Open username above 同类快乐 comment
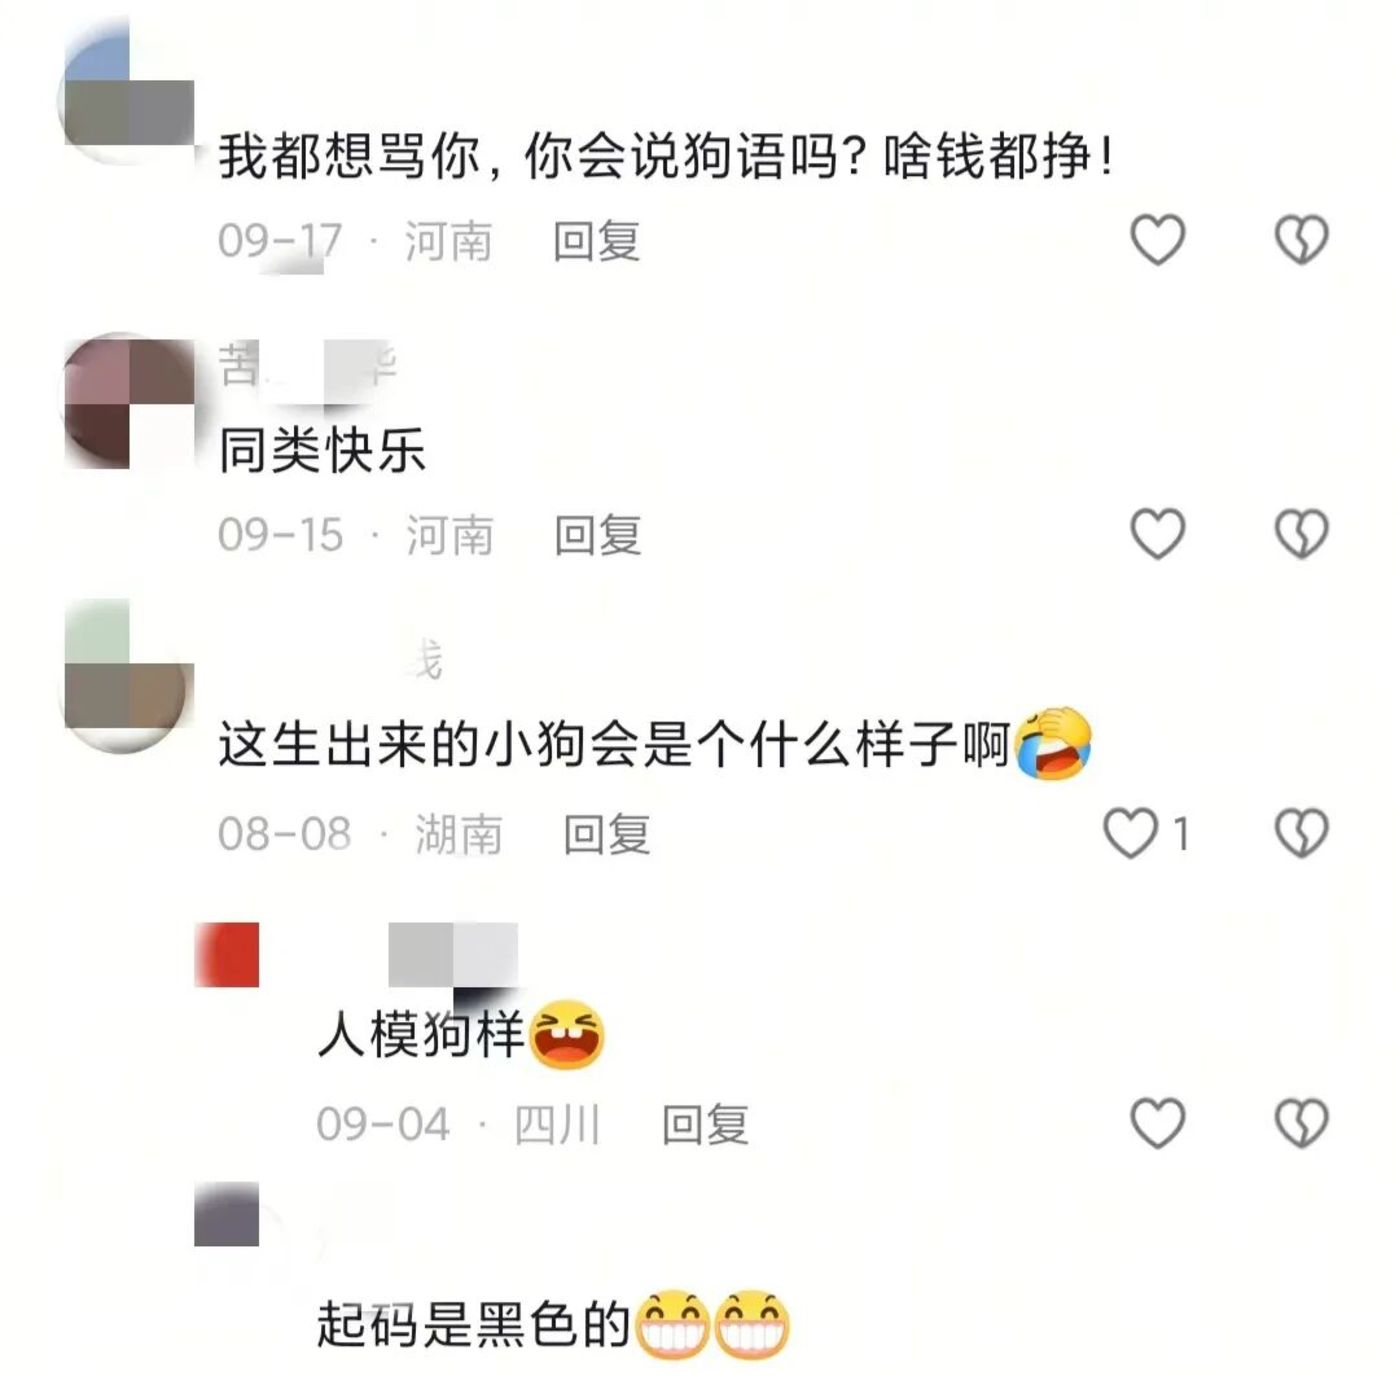The height and width of the screenshot is (1376, 1399). point(308,366)
